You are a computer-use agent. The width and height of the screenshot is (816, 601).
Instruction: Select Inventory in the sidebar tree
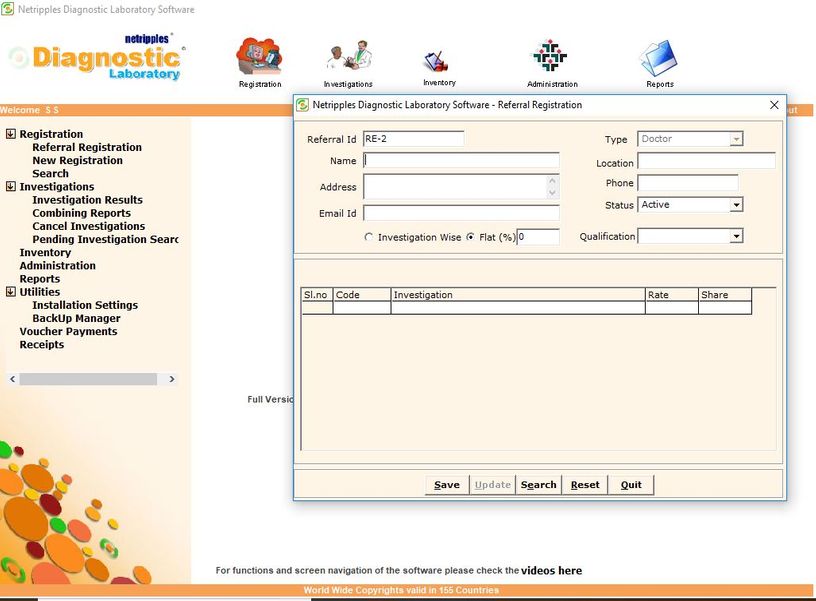point(45,252)
